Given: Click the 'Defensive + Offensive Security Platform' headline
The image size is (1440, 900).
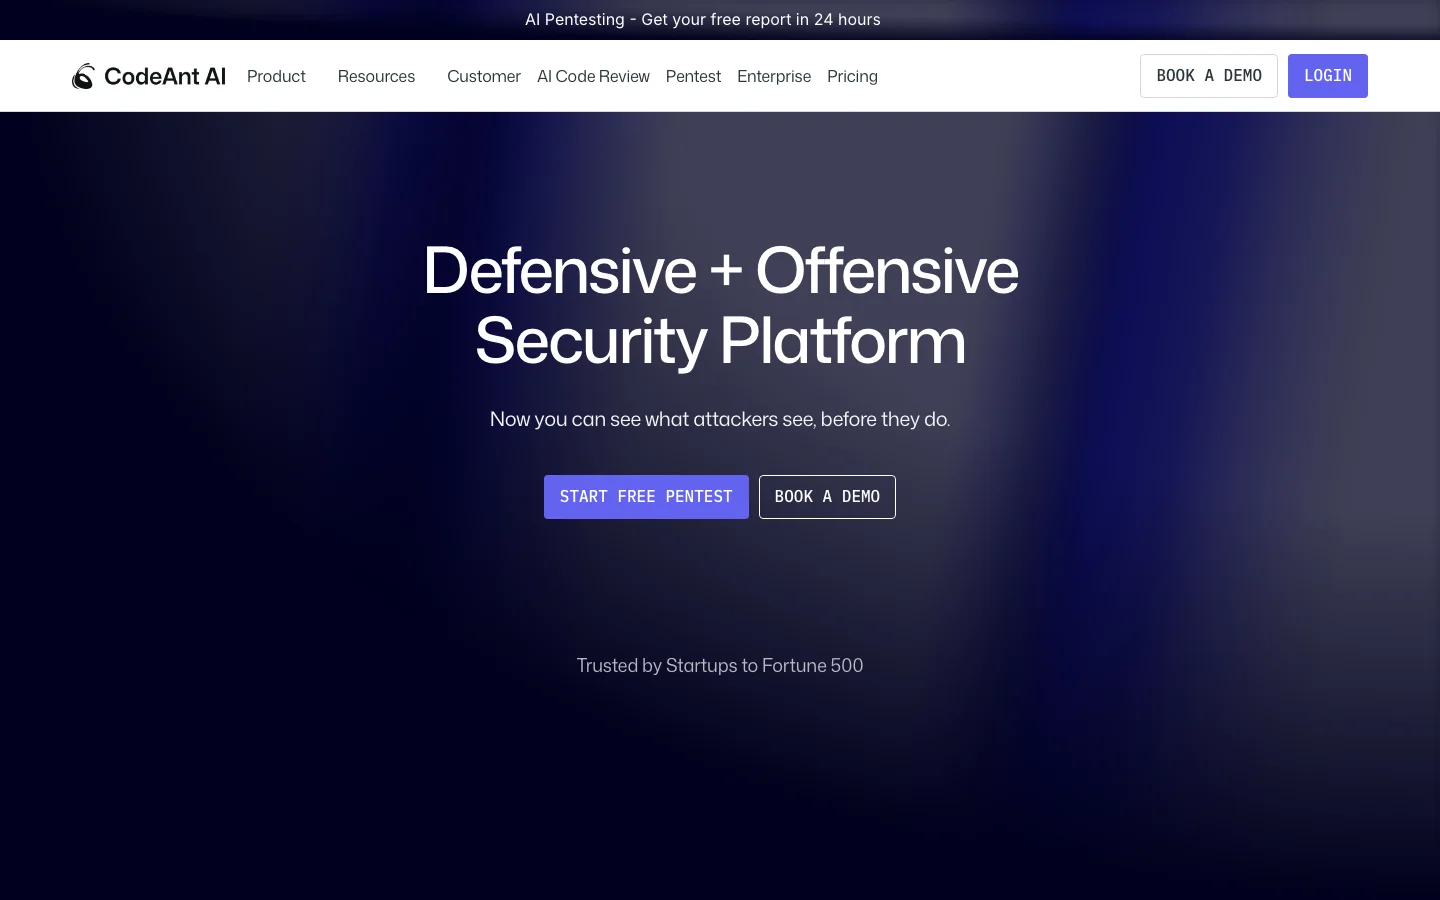Looking at the screenshot, I should coord(720,306).
